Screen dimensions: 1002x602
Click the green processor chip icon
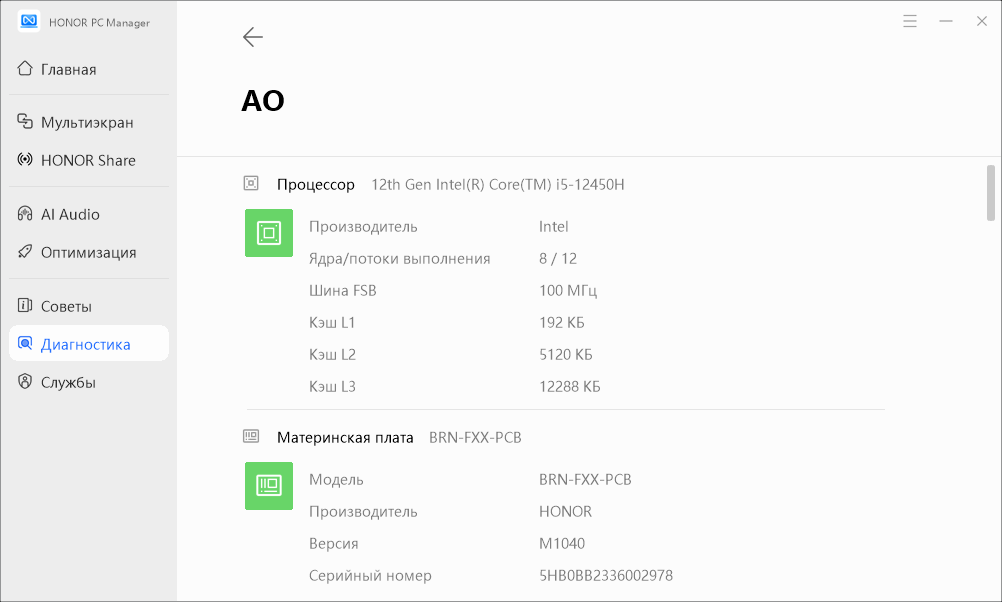point(269,233)
